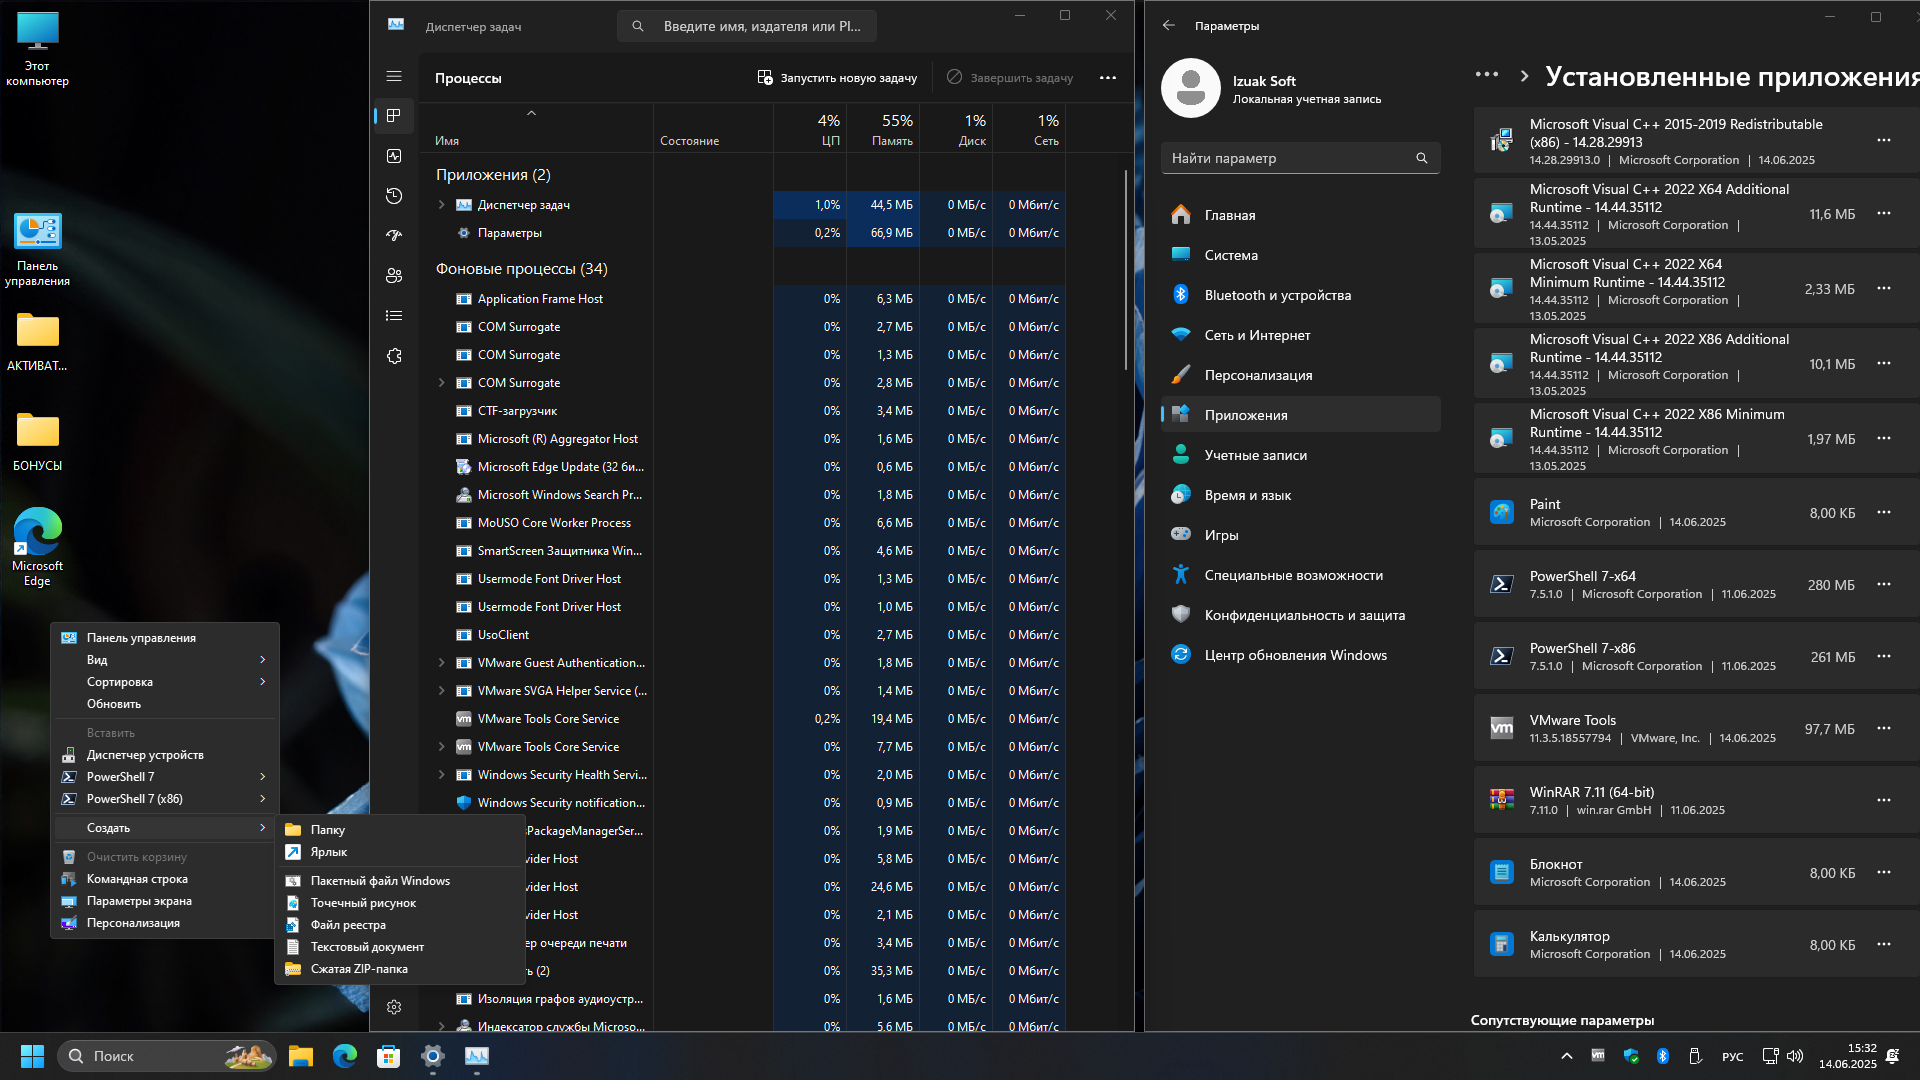This screenshot has height=1080, width=1920.
Task: Open File Explorer from taskbar
Action: [x=301, y=1056]
